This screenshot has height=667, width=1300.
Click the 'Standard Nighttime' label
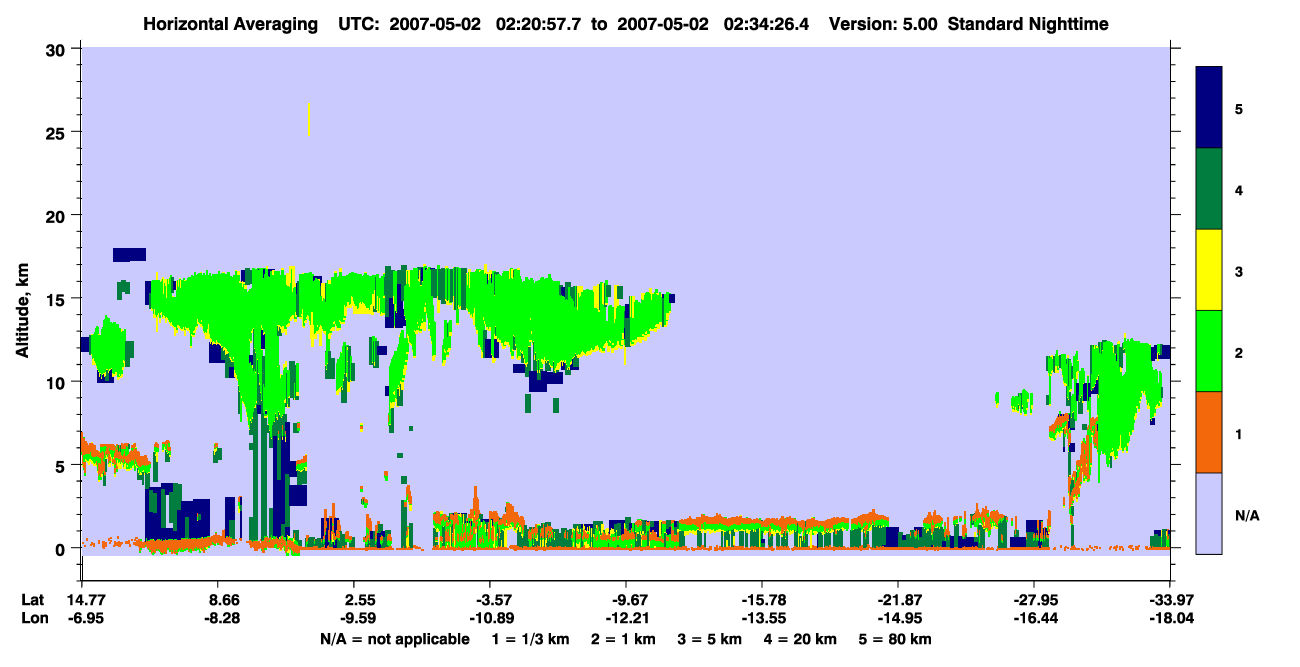(1028, 23)
